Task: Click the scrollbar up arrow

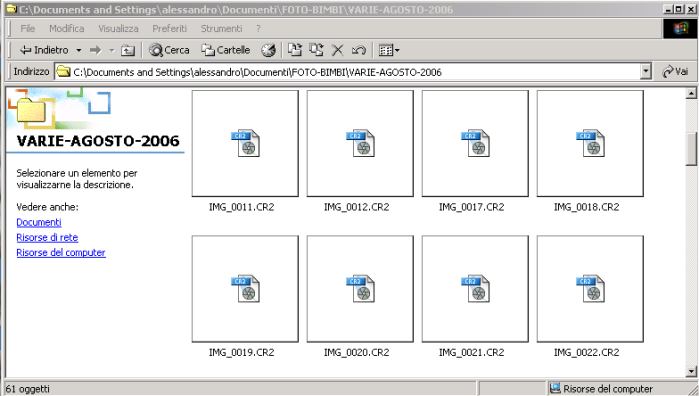Action: (691, 93)
